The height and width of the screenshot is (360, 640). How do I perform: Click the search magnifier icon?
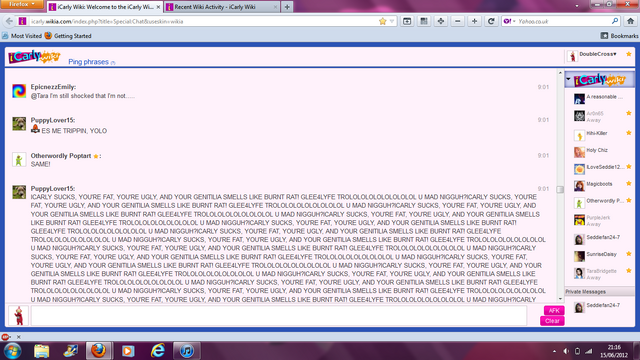click(x=615, y=21)
